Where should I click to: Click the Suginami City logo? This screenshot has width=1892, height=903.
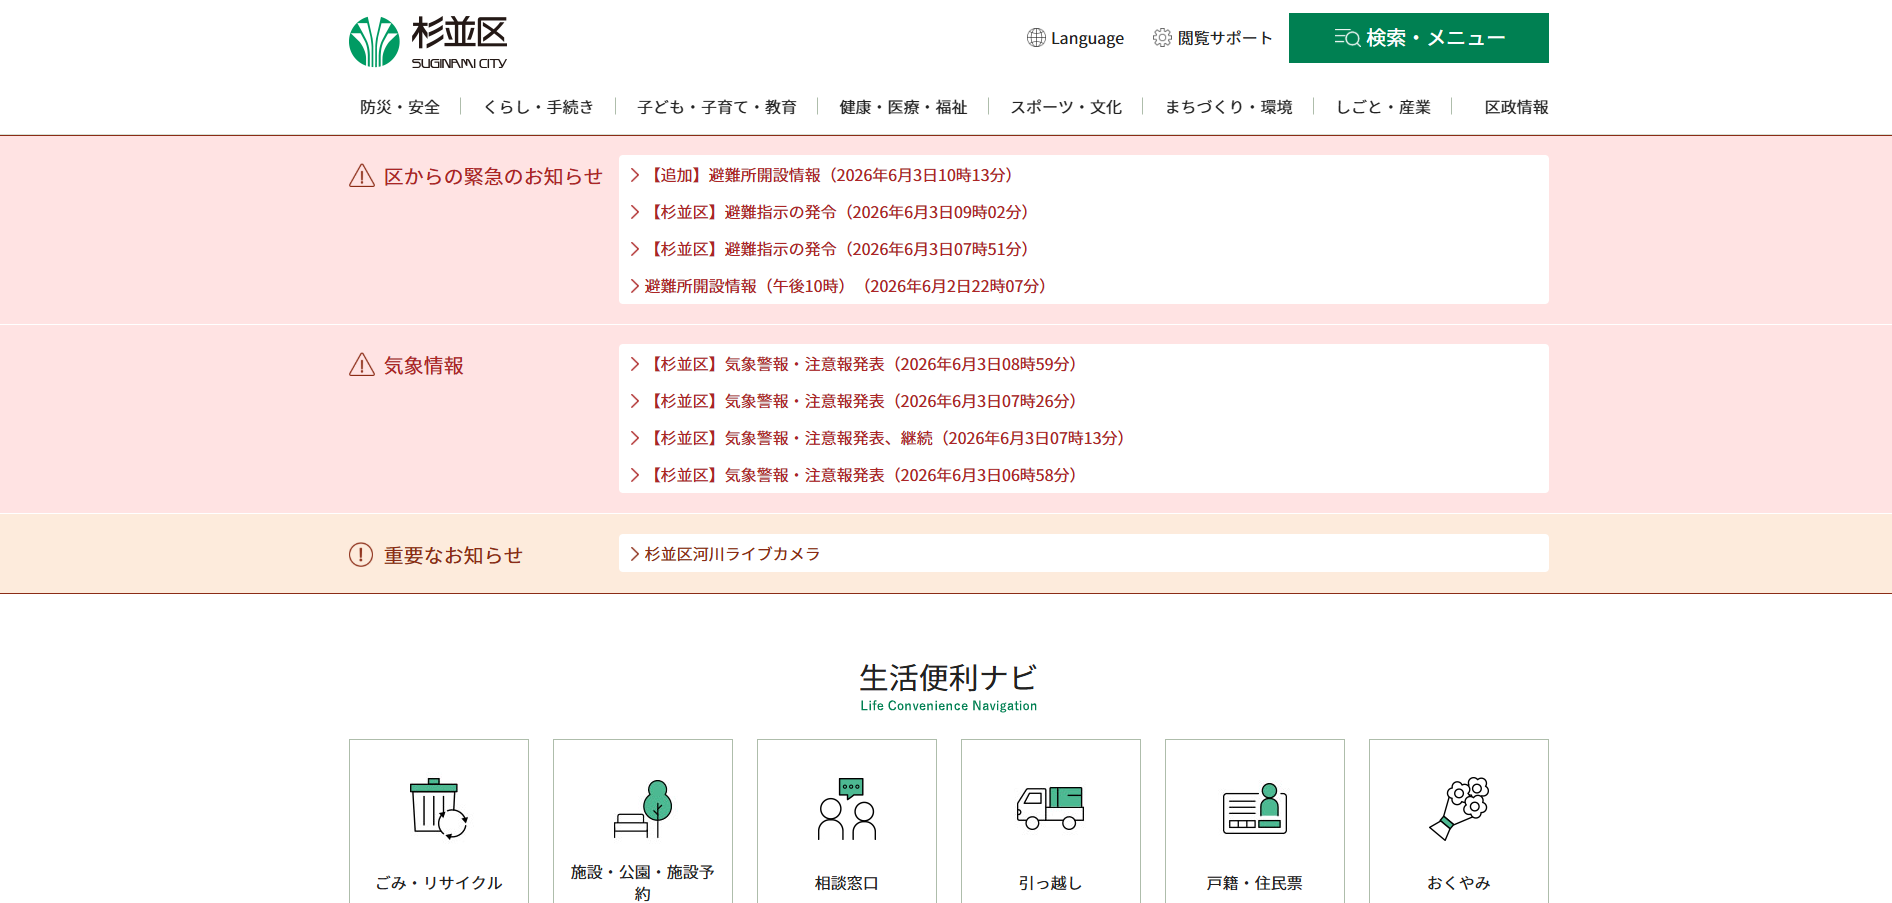[x=428, y=42]
